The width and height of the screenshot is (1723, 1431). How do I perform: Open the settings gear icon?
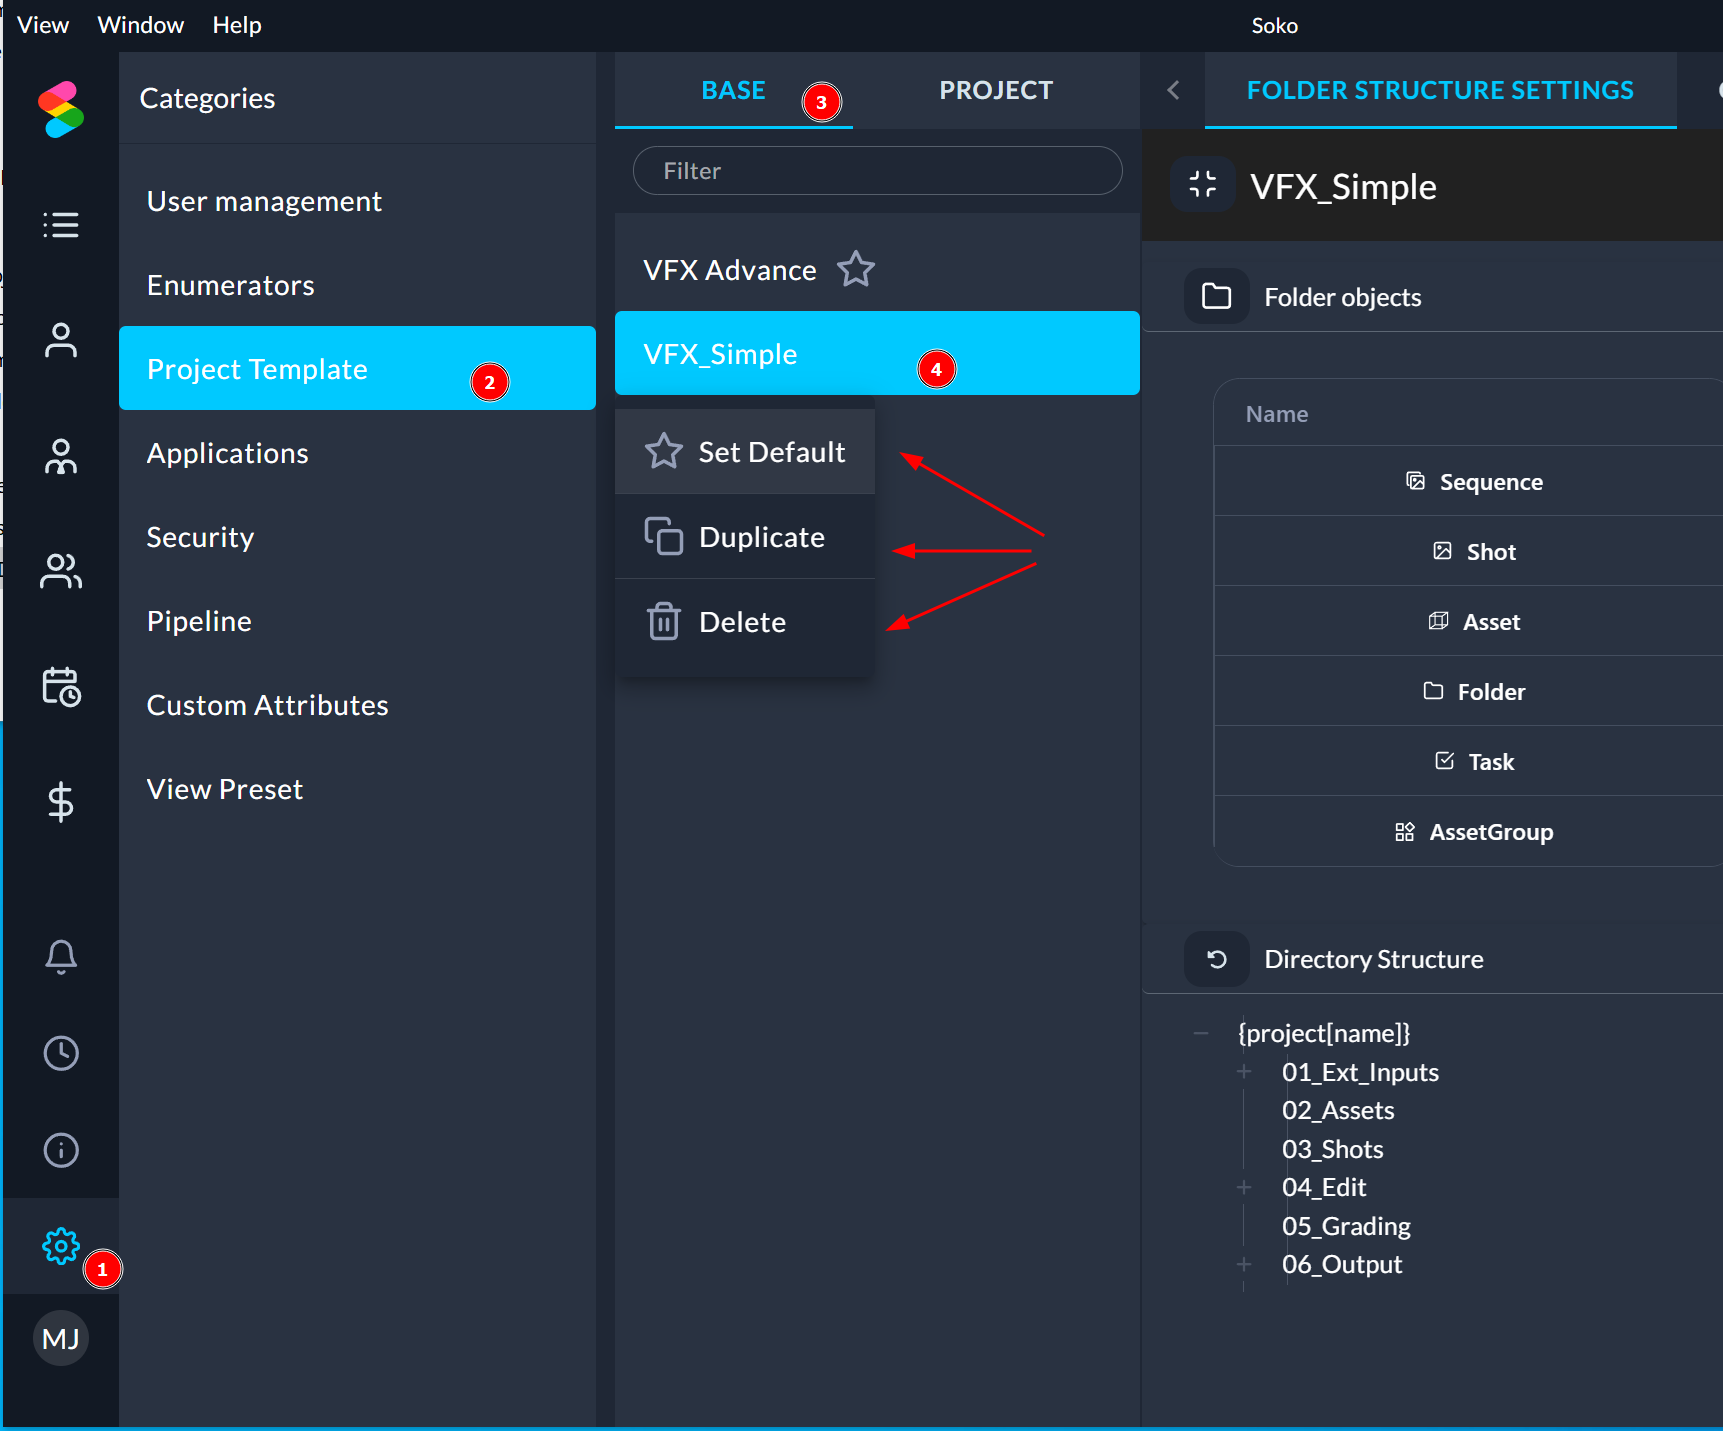pyautogui.click(x=61, y=1246)
